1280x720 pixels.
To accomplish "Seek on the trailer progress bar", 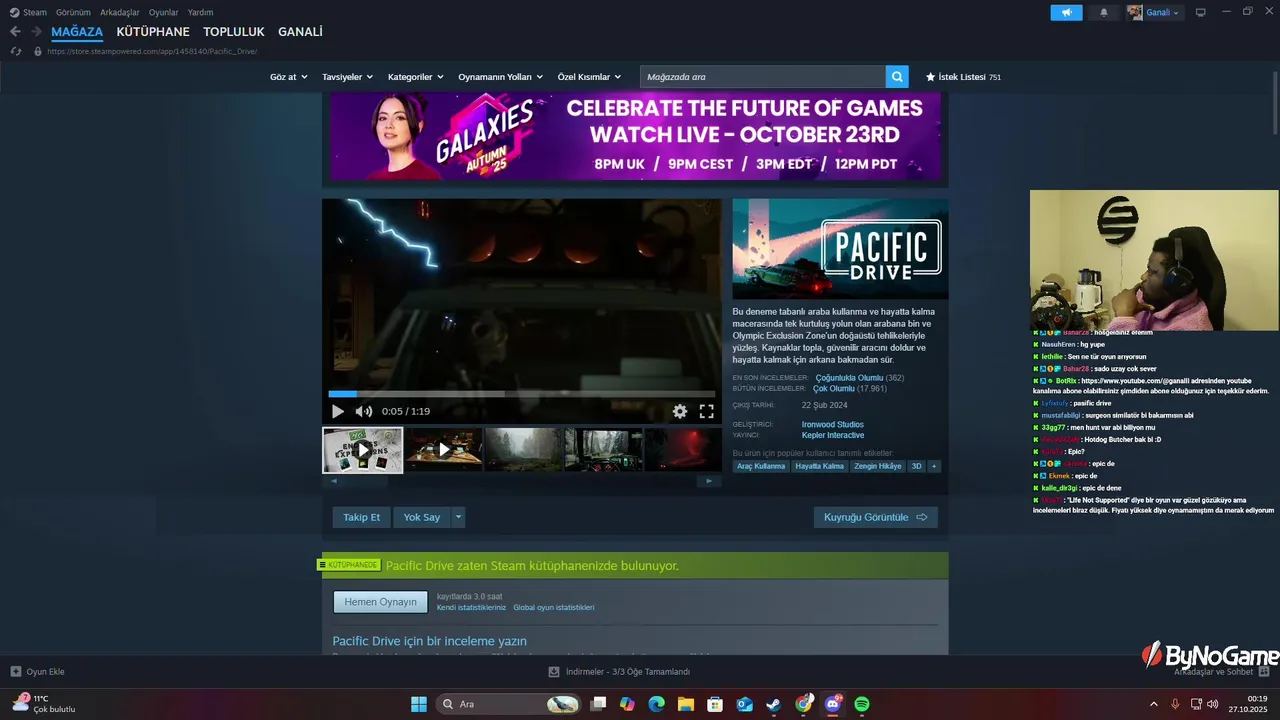I will [x=522, y=394].
